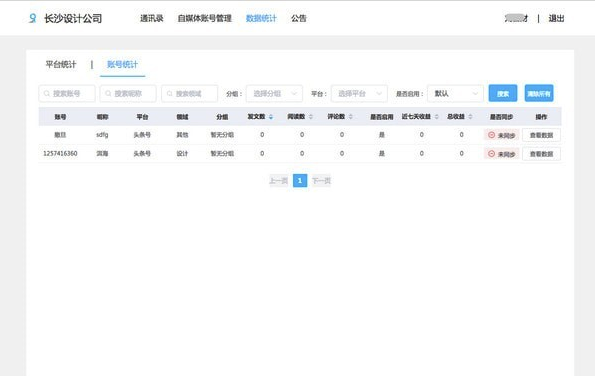Open 公告 in top navigation
The height and width of the screenshot is (376, 595).
point(299,18)
